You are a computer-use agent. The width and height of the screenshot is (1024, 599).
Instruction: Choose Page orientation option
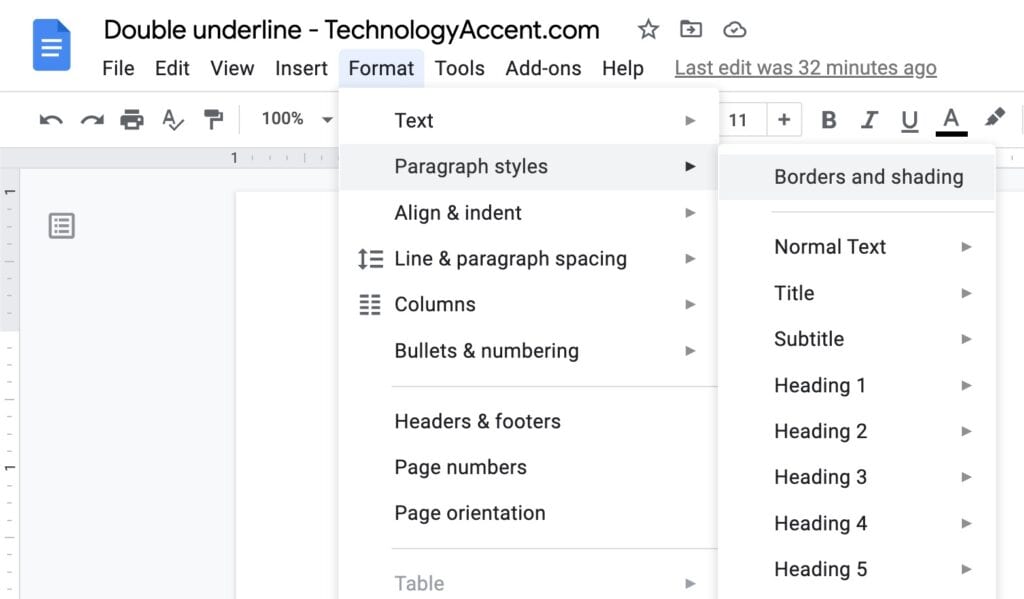[528, 513]
